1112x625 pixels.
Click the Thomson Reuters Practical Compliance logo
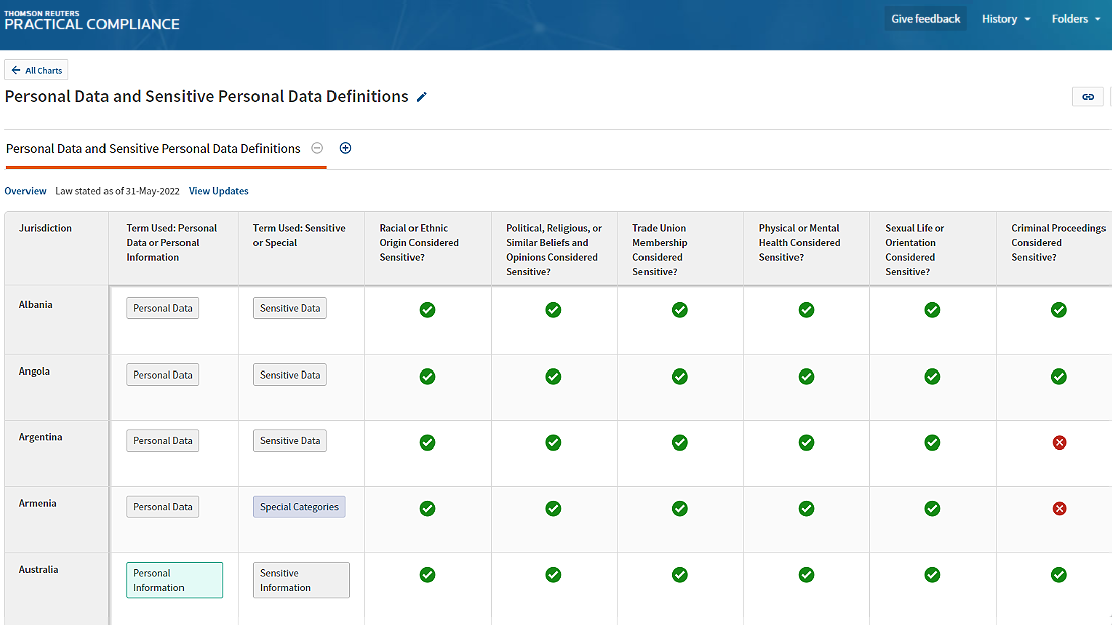(x=92, y=19)
